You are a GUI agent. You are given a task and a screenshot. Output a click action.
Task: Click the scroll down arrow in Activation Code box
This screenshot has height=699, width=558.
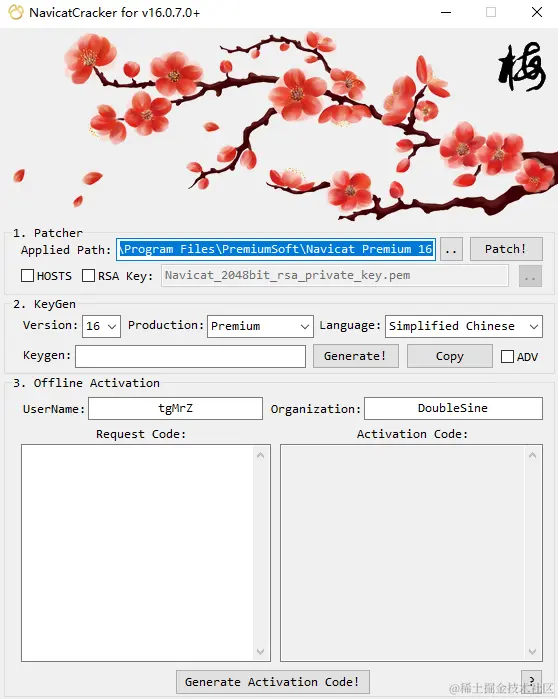point(532,651)
